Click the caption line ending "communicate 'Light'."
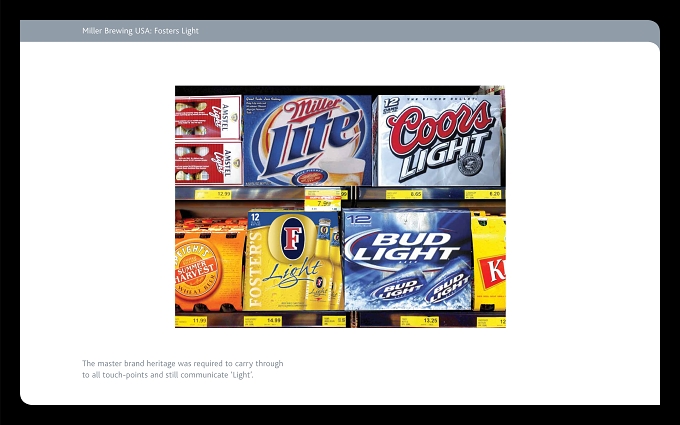680x425 pixels. click(x=168, y=375)
